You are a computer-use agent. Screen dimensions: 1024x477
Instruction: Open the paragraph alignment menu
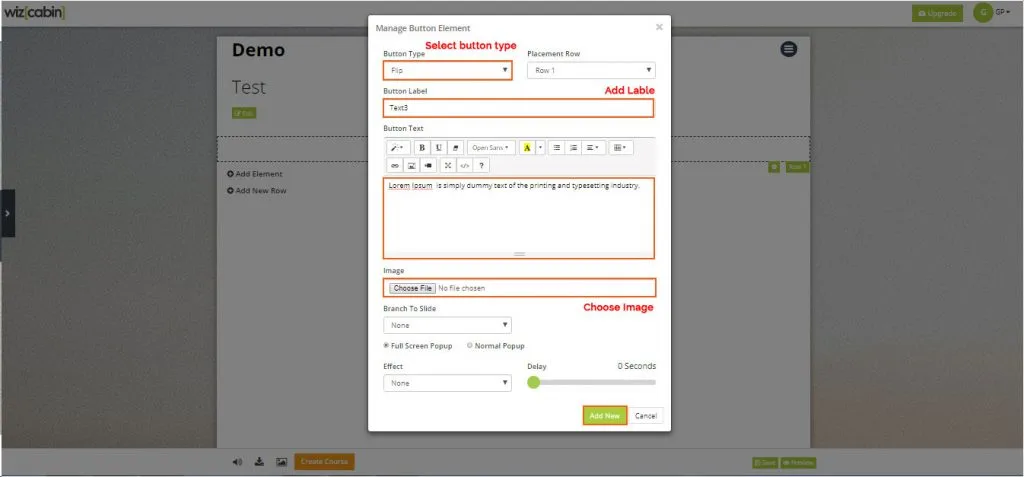coord(594,148)
